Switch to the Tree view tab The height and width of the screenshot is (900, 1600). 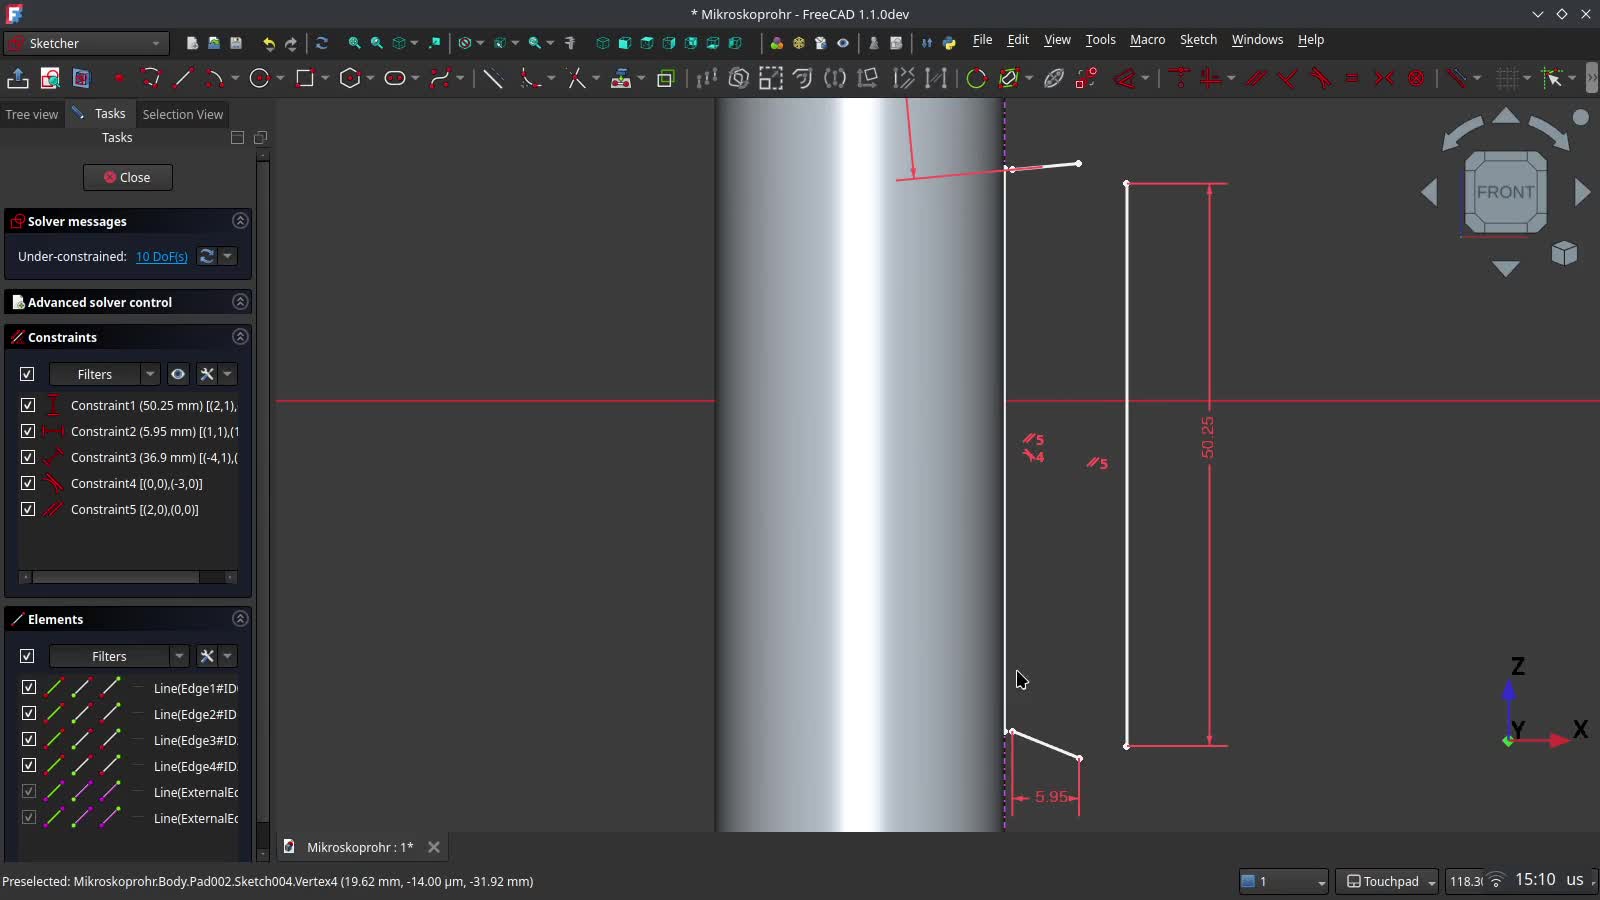[32, 114]
